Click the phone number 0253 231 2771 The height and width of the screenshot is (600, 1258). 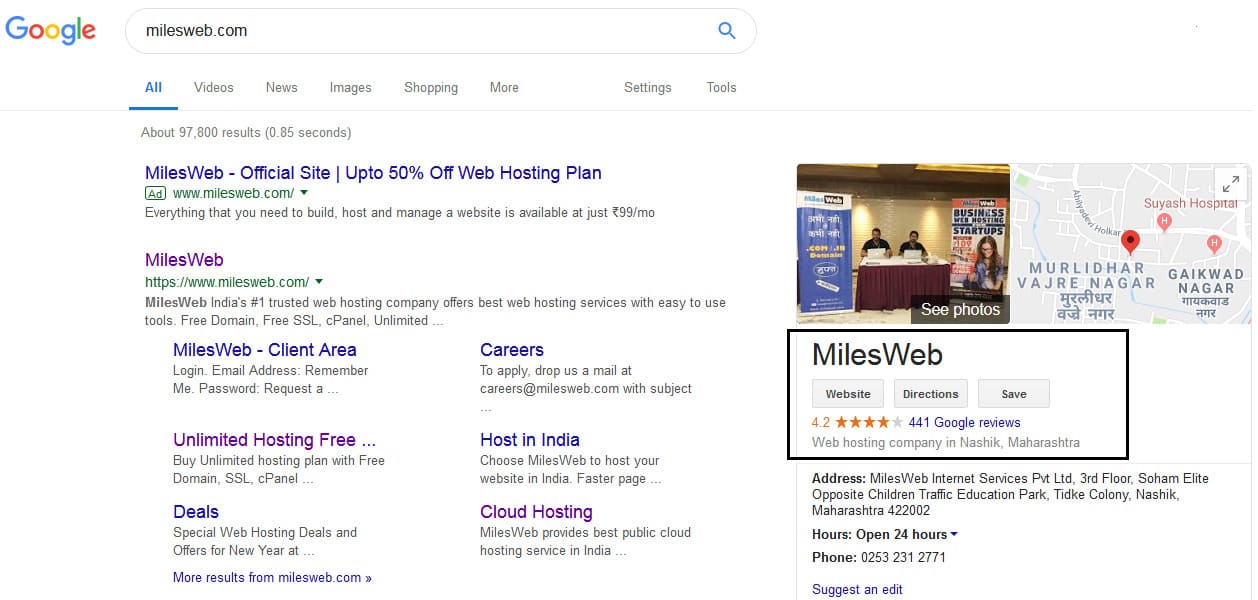pos(903,557)
